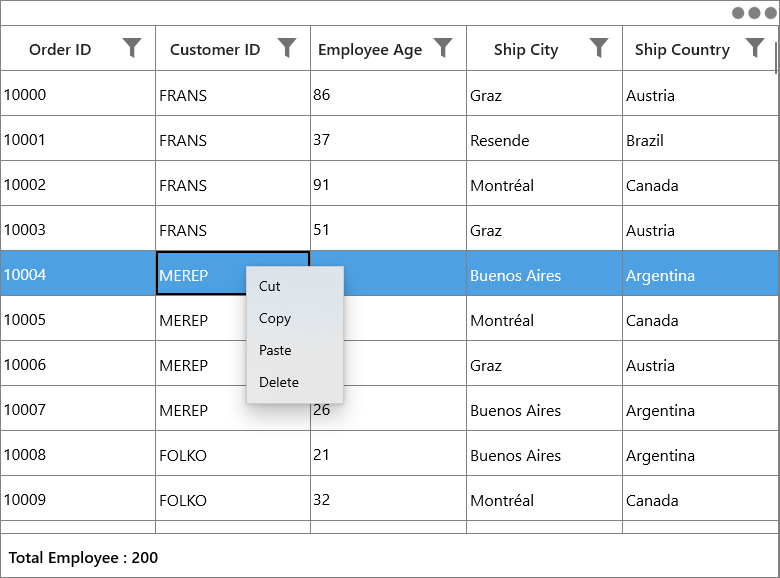
Task: Click Canada in row 10009
Action: [x=652, y=500]
